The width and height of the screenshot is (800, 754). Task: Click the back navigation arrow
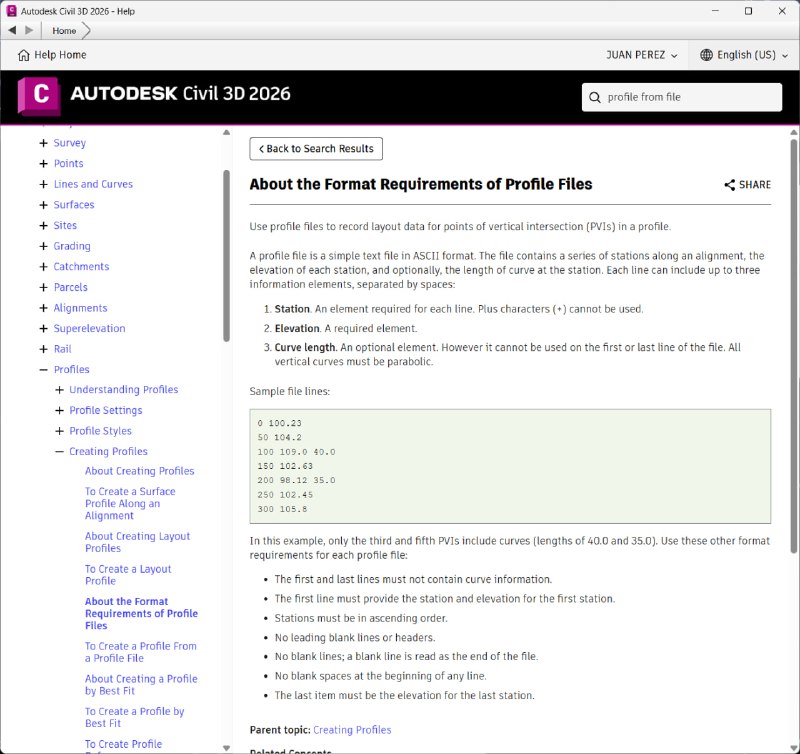[x=12, y=31]
